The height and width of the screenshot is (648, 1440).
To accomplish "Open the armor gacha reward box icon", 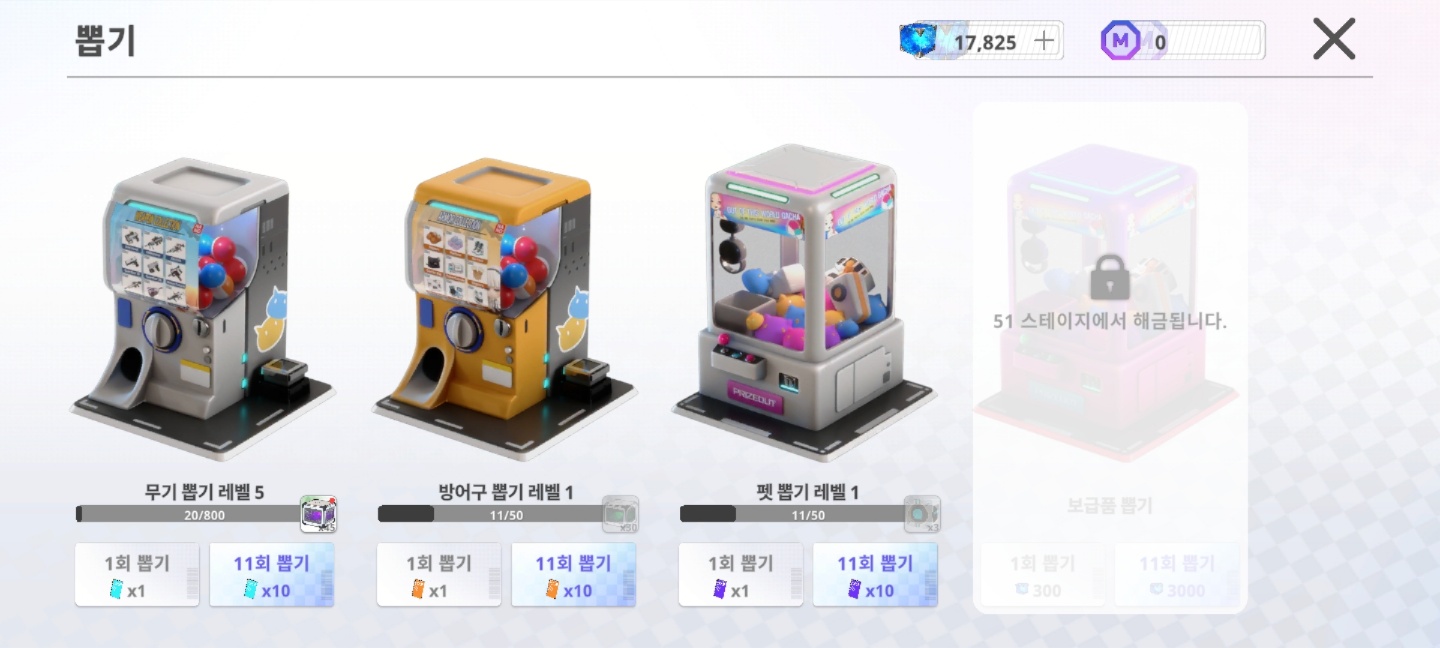I will click(x=620, y=514).
